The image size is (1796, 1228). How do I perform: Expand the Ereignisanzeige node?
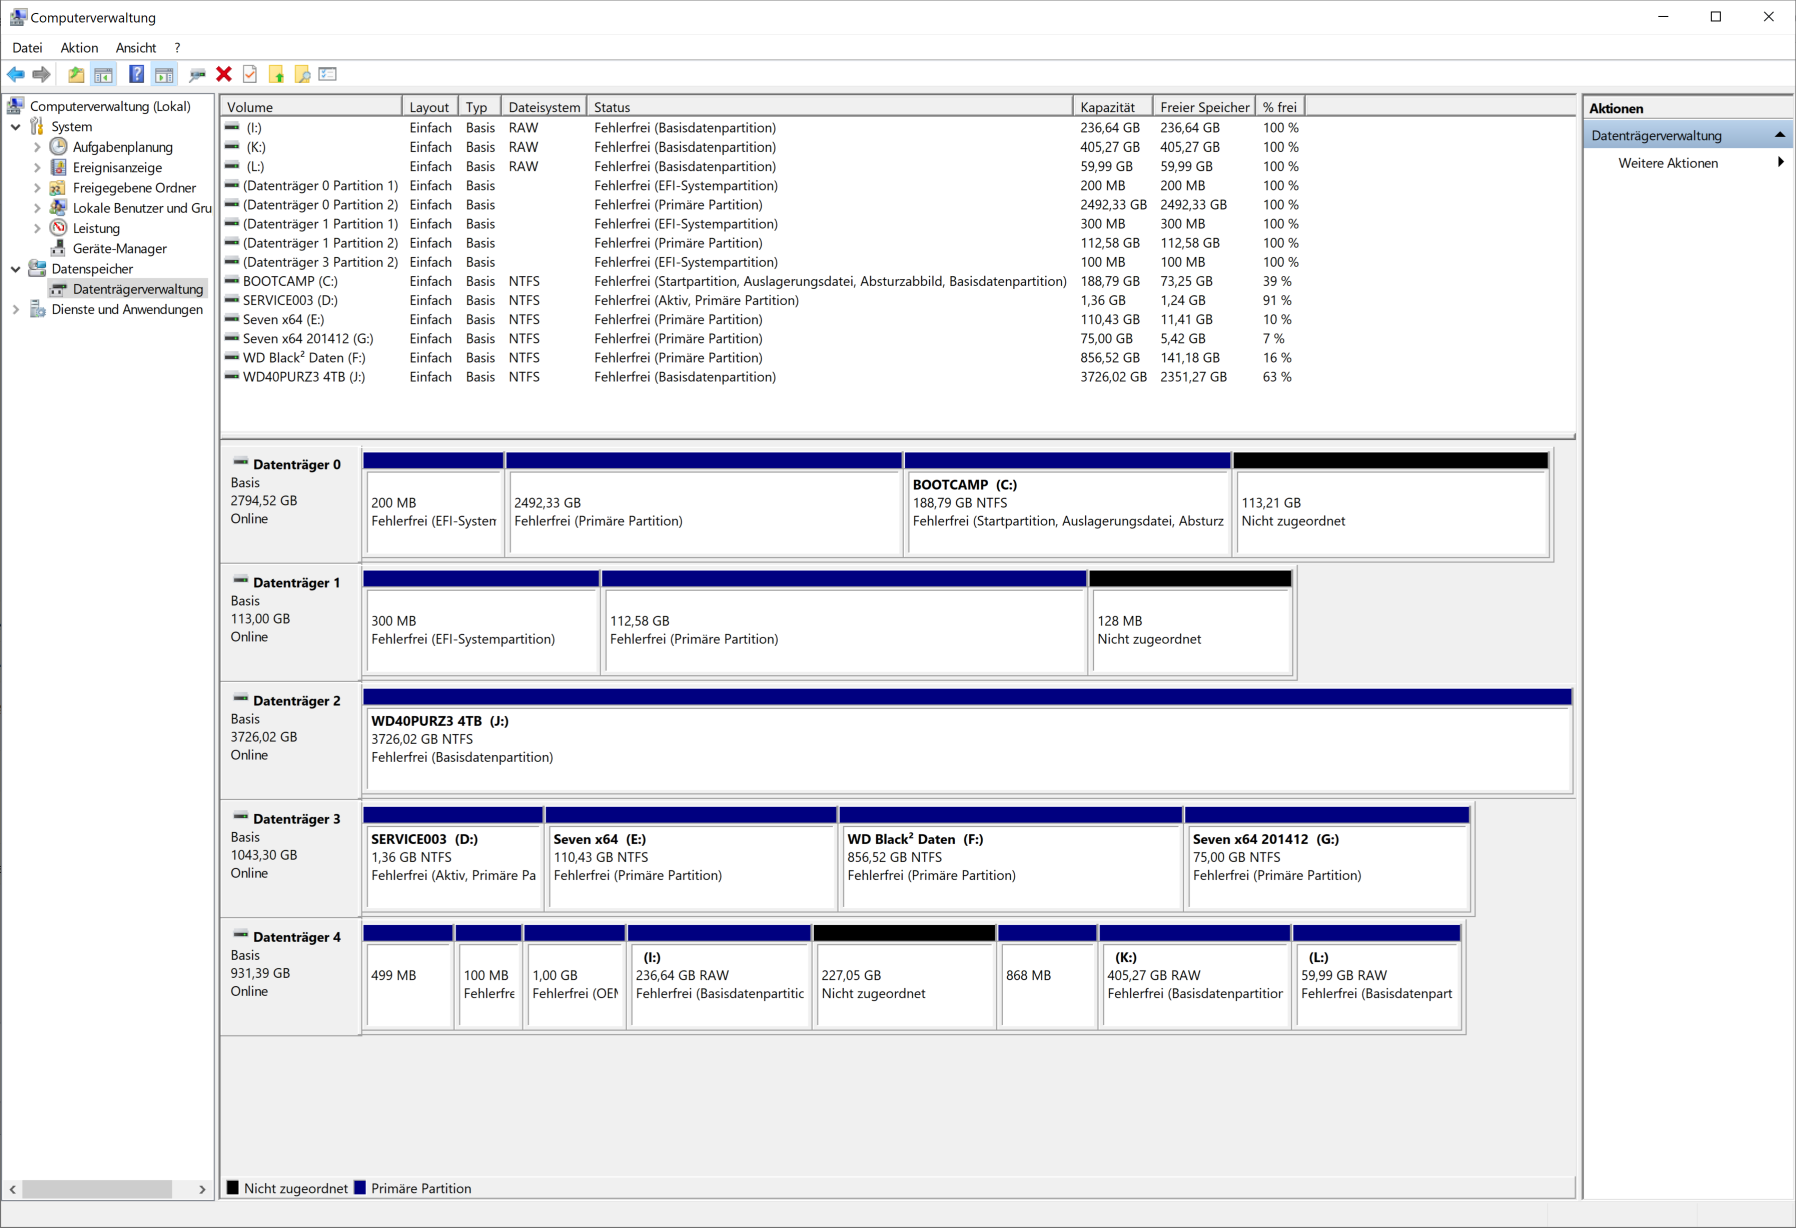(x=37, y=167)
